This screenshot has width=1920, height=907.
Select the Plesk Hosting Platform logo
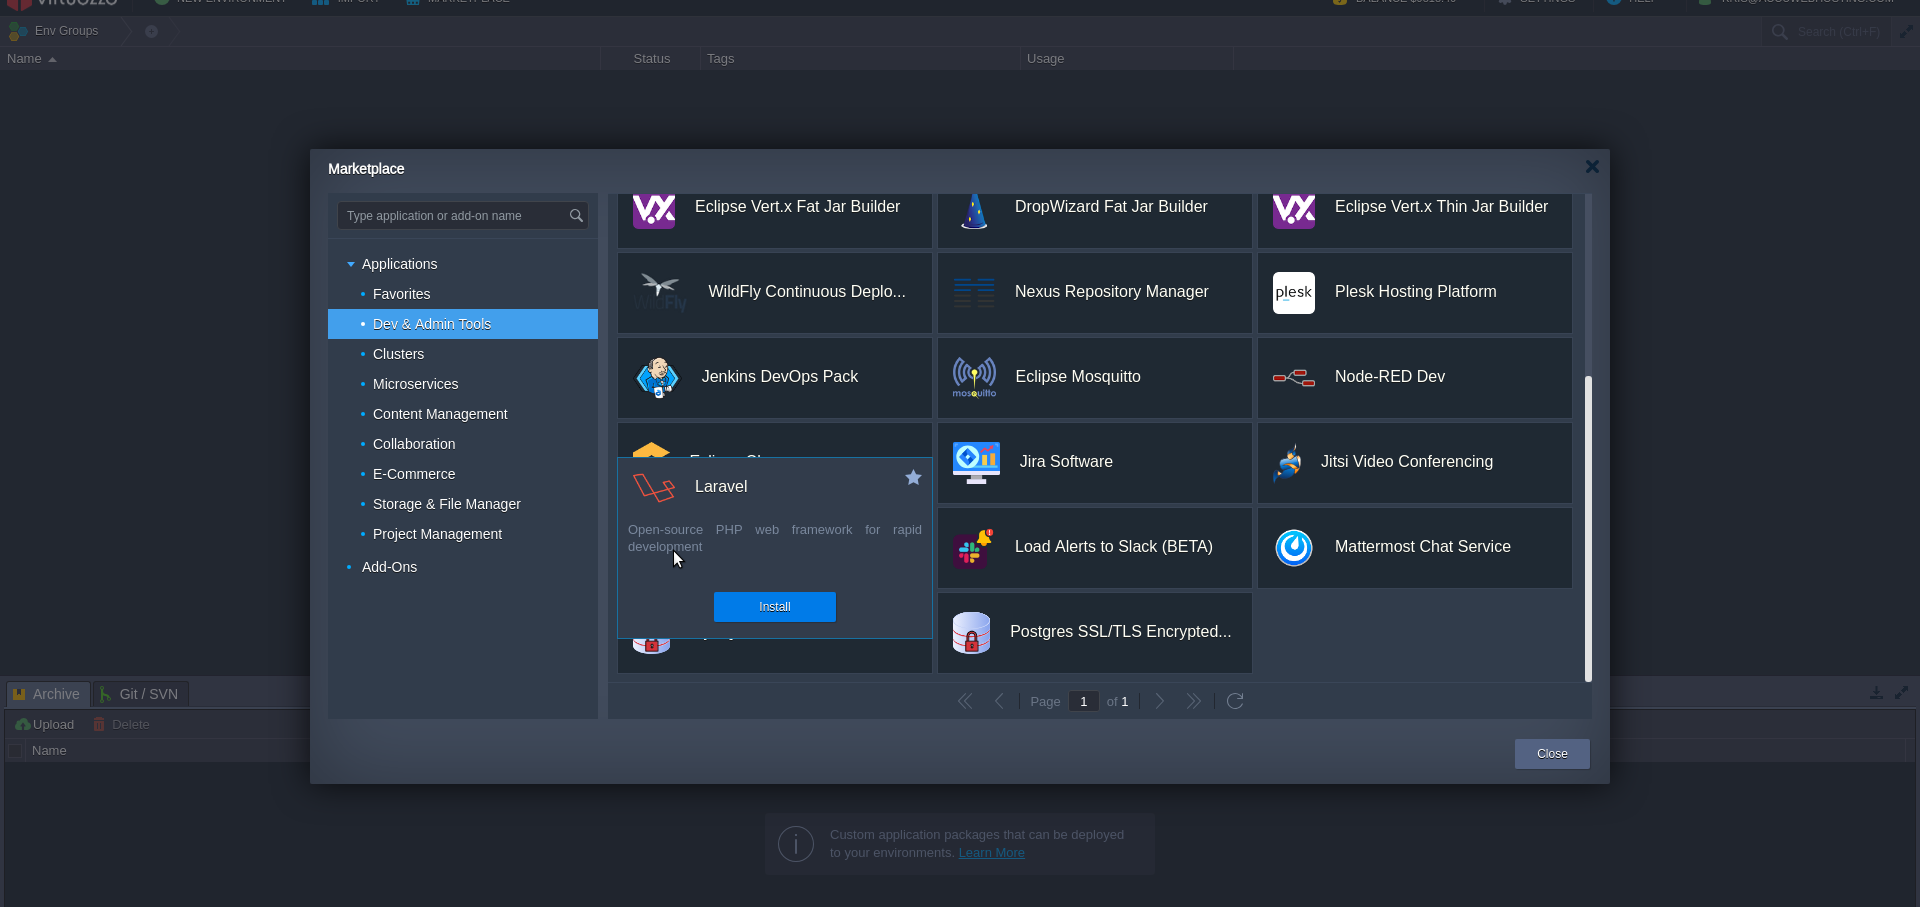[1293, 293]
